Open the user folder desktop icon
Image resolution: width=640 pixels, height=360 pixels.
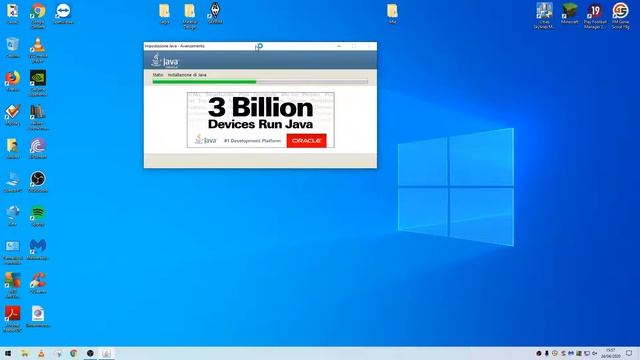[x=13, y=148]
